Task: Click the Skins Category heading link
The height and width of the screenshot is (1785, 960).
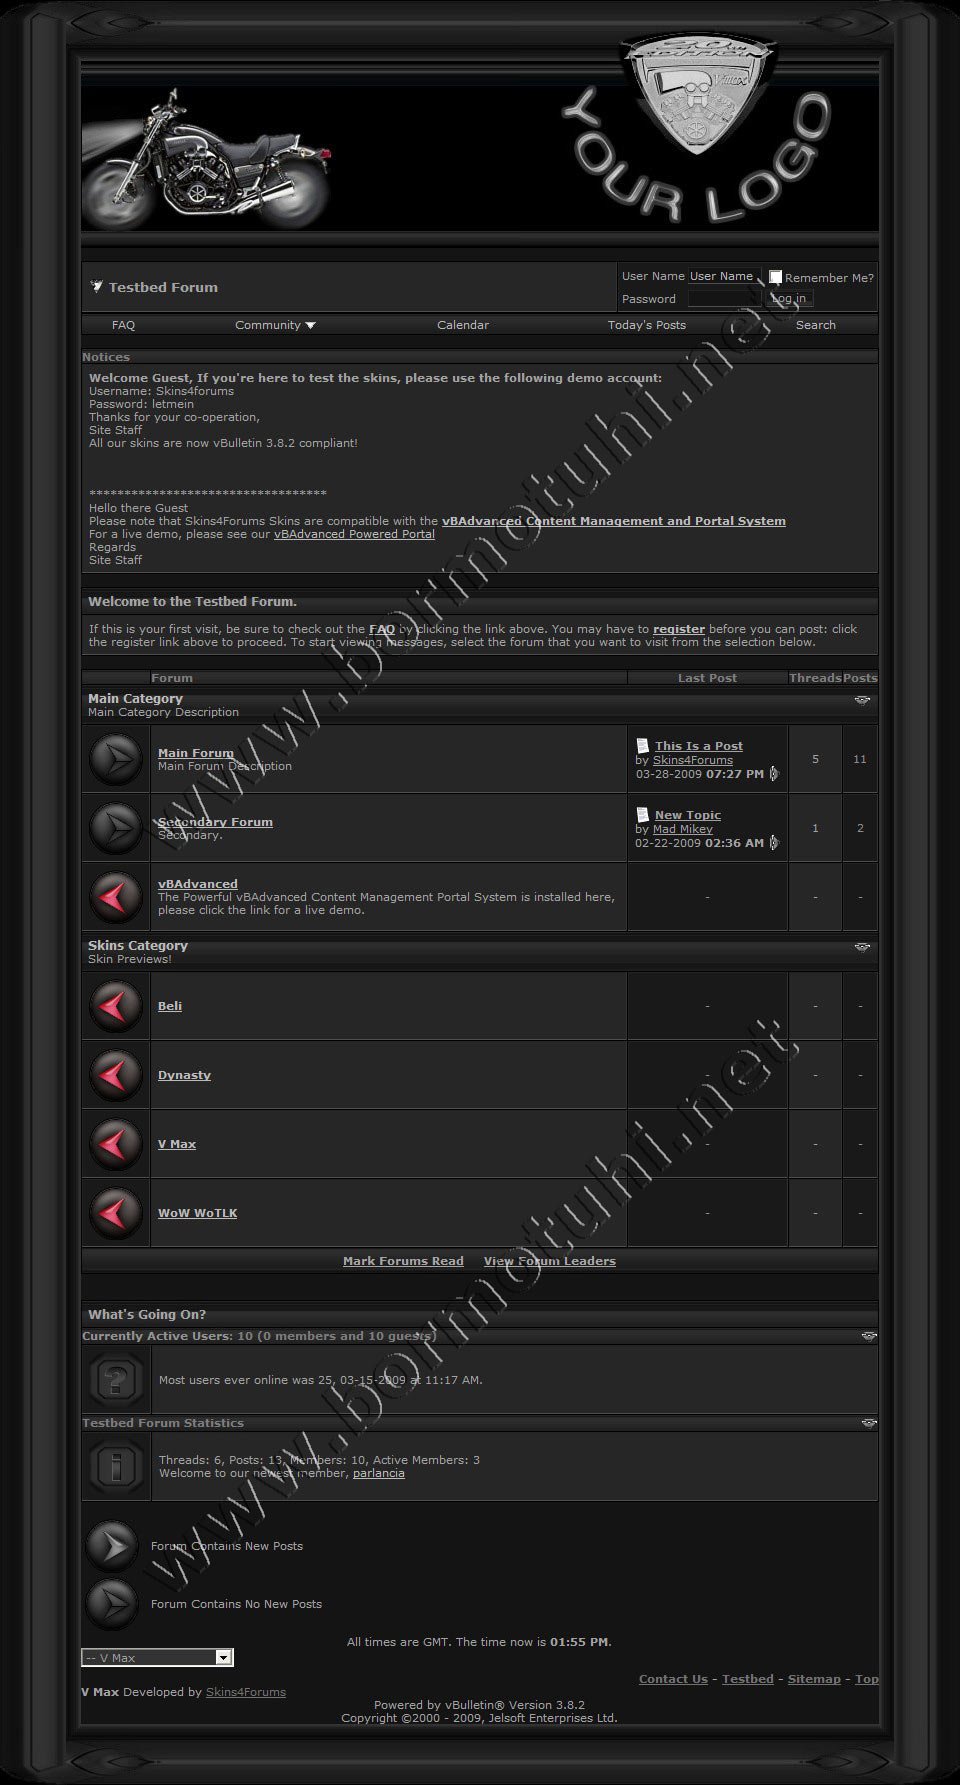Action: pyautogui.click(x=138, y=946)
